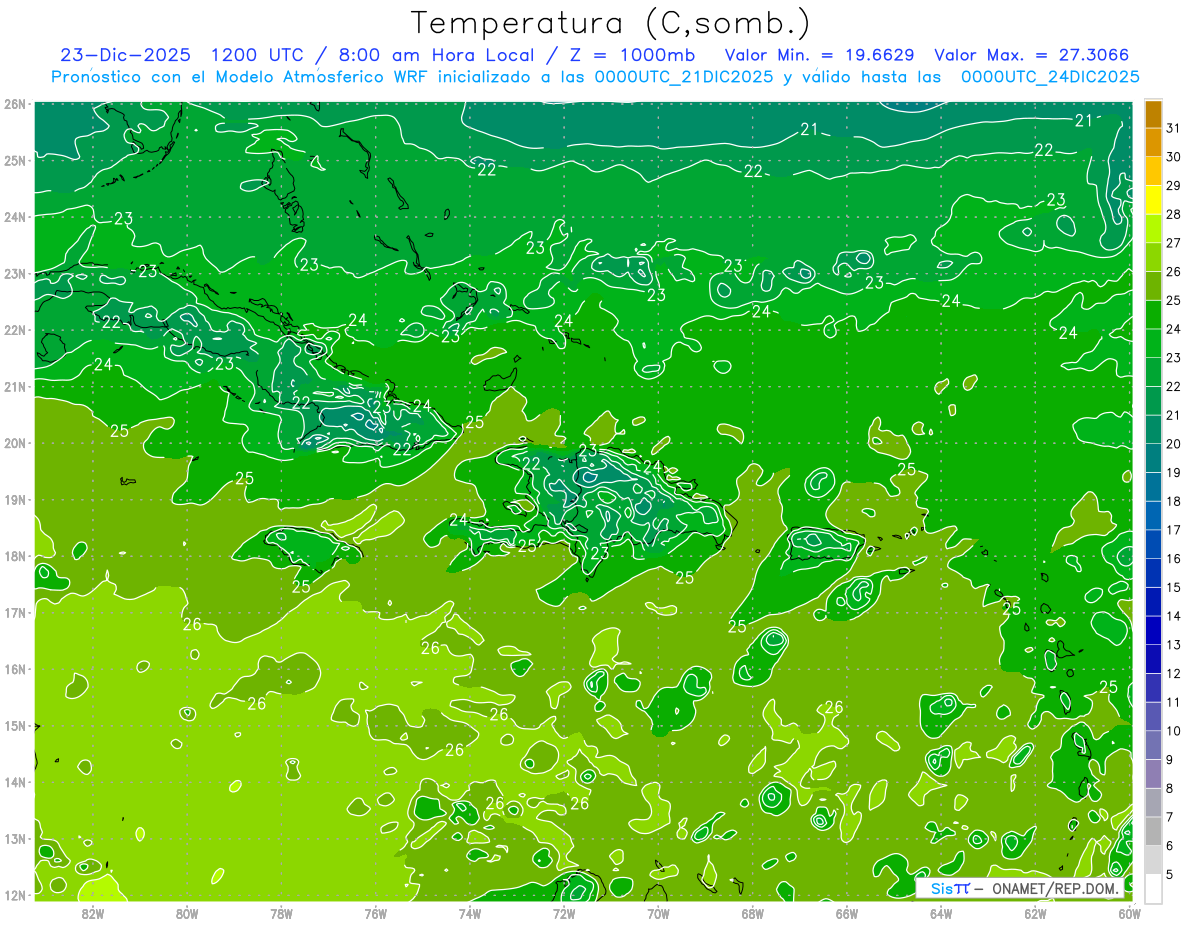Click the "70W" longitude axis label

[x=658, y=913]
